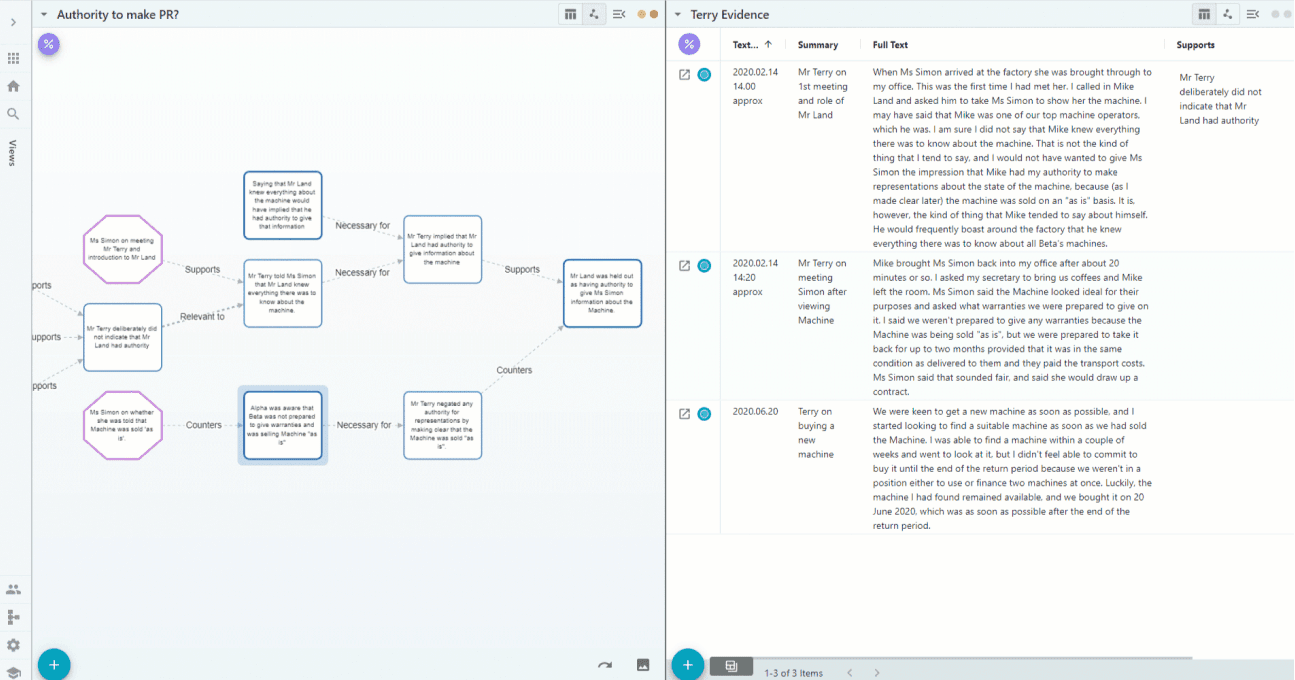Open Settings gear in the sidebar
This screenshot has height=680, width=1295.
click(x=13, y=645)
